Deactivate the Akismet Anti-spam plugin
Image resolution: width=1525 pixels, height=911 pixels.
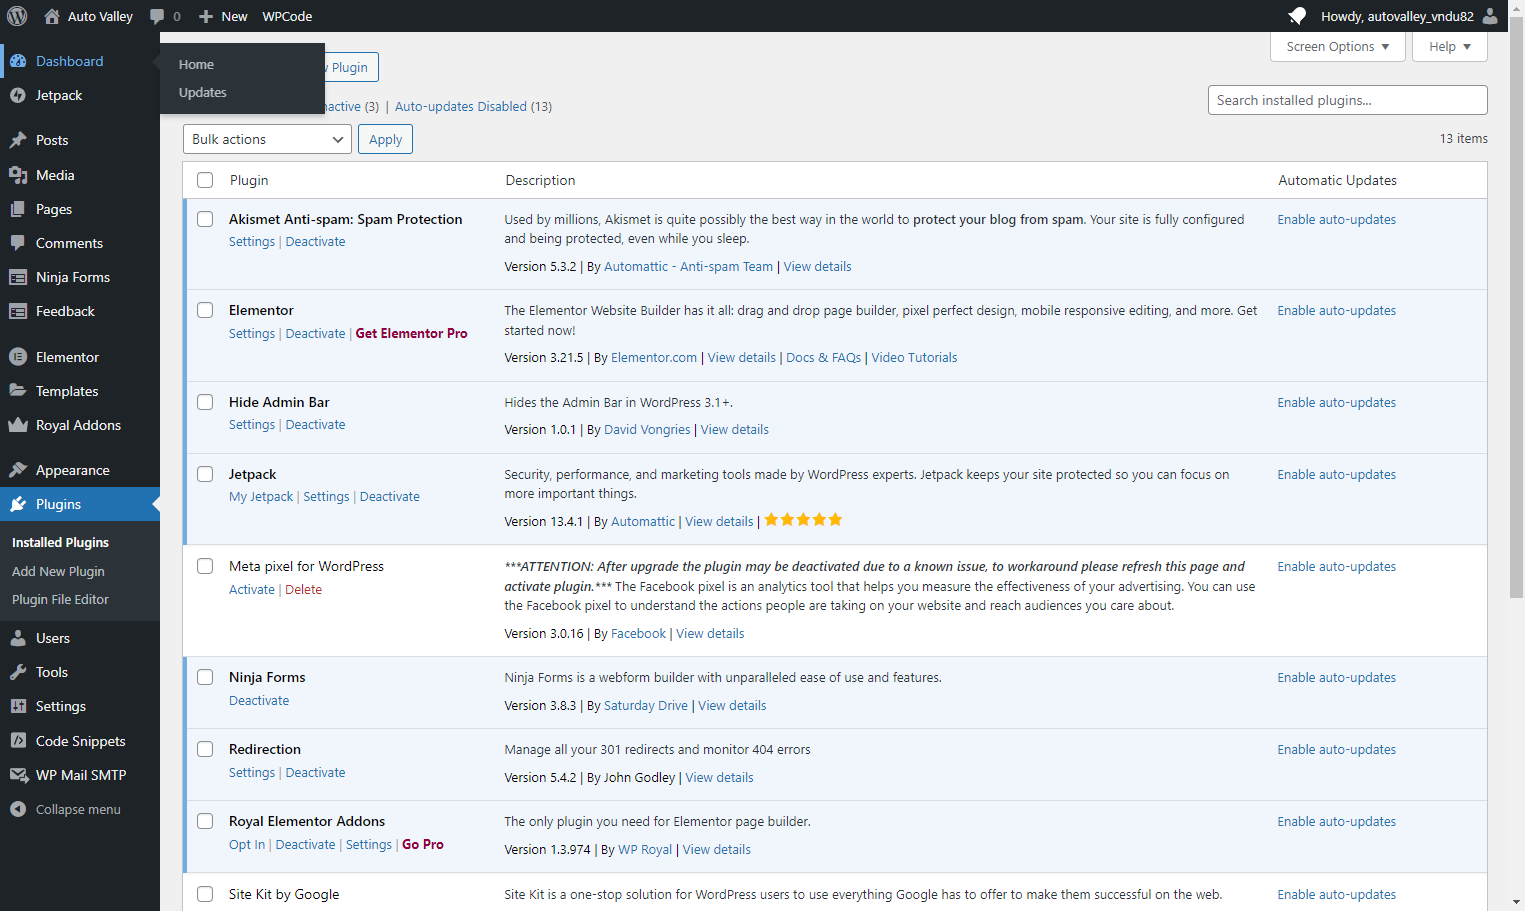coord(315,242)
